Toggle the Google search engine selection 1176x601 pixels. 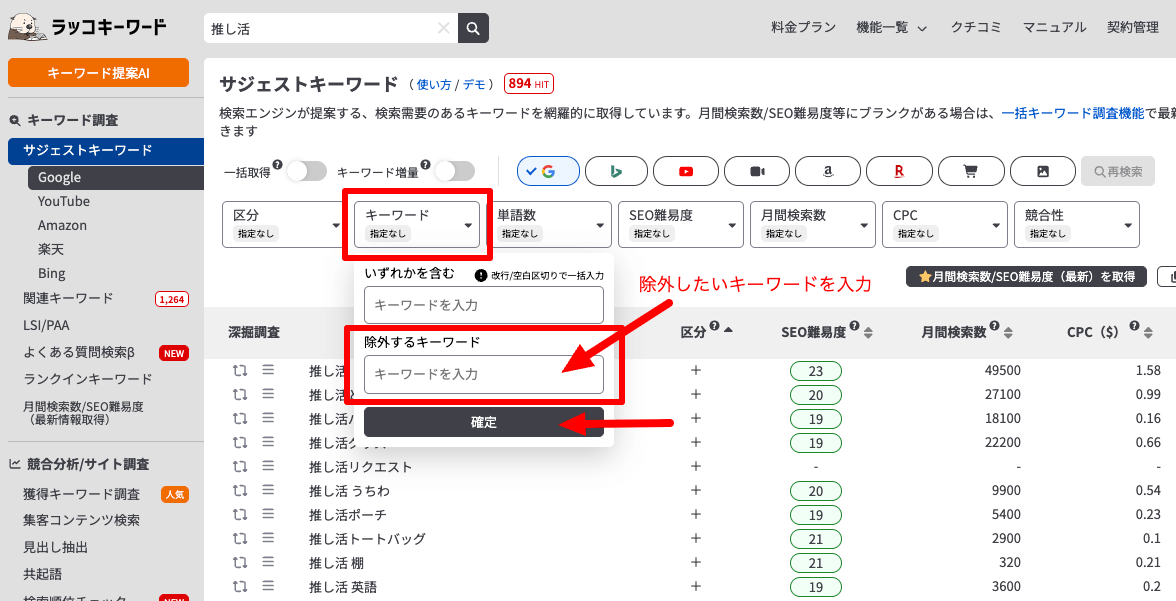pos(548,171)
